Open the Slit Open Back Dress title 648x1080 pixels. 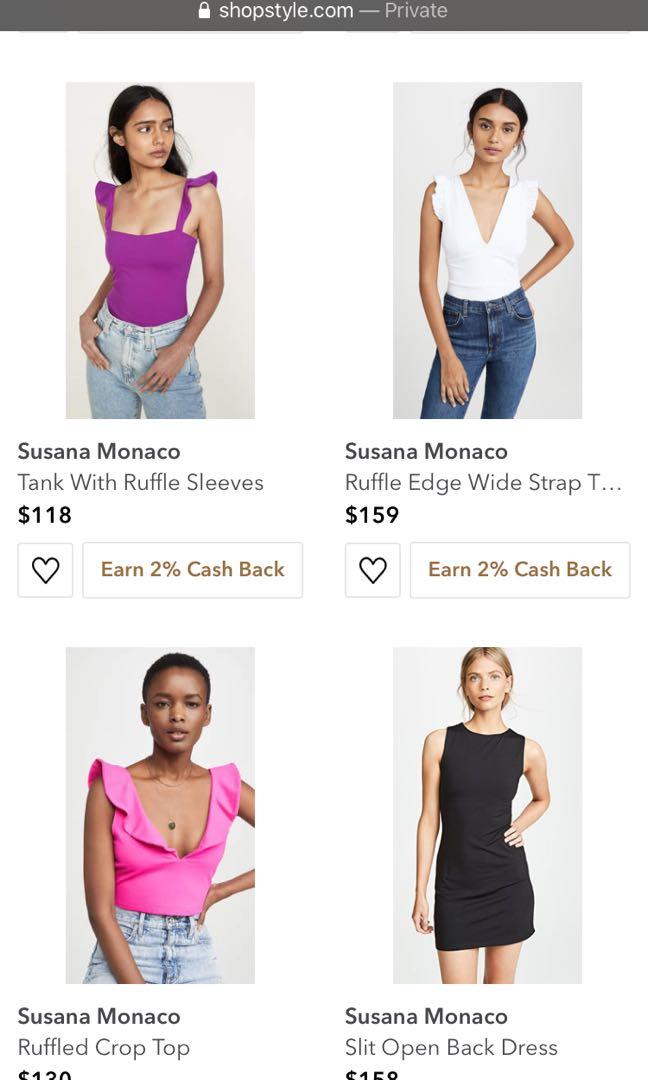(451, 1048)
